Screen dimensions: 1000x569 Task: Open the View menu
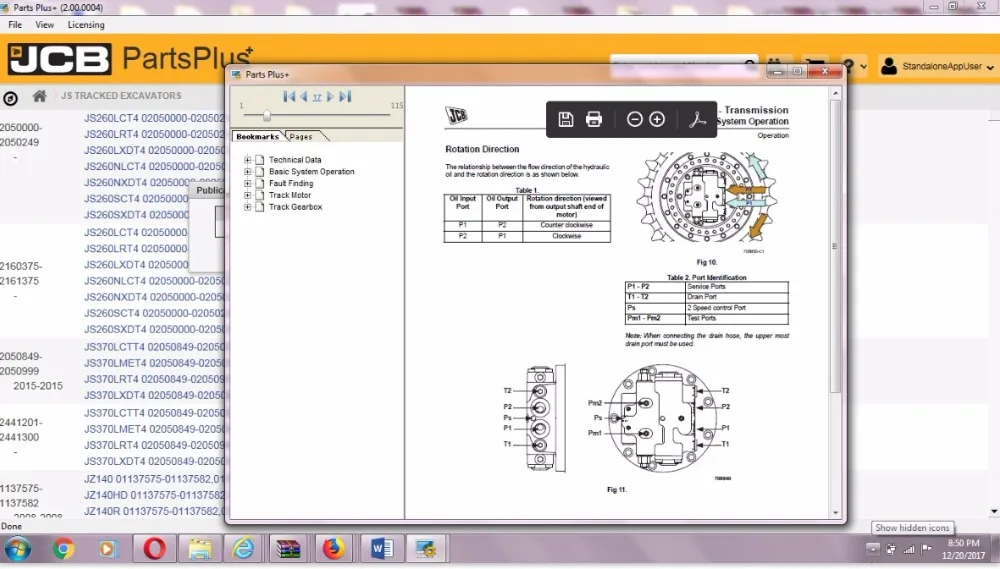tap(44, 25)
